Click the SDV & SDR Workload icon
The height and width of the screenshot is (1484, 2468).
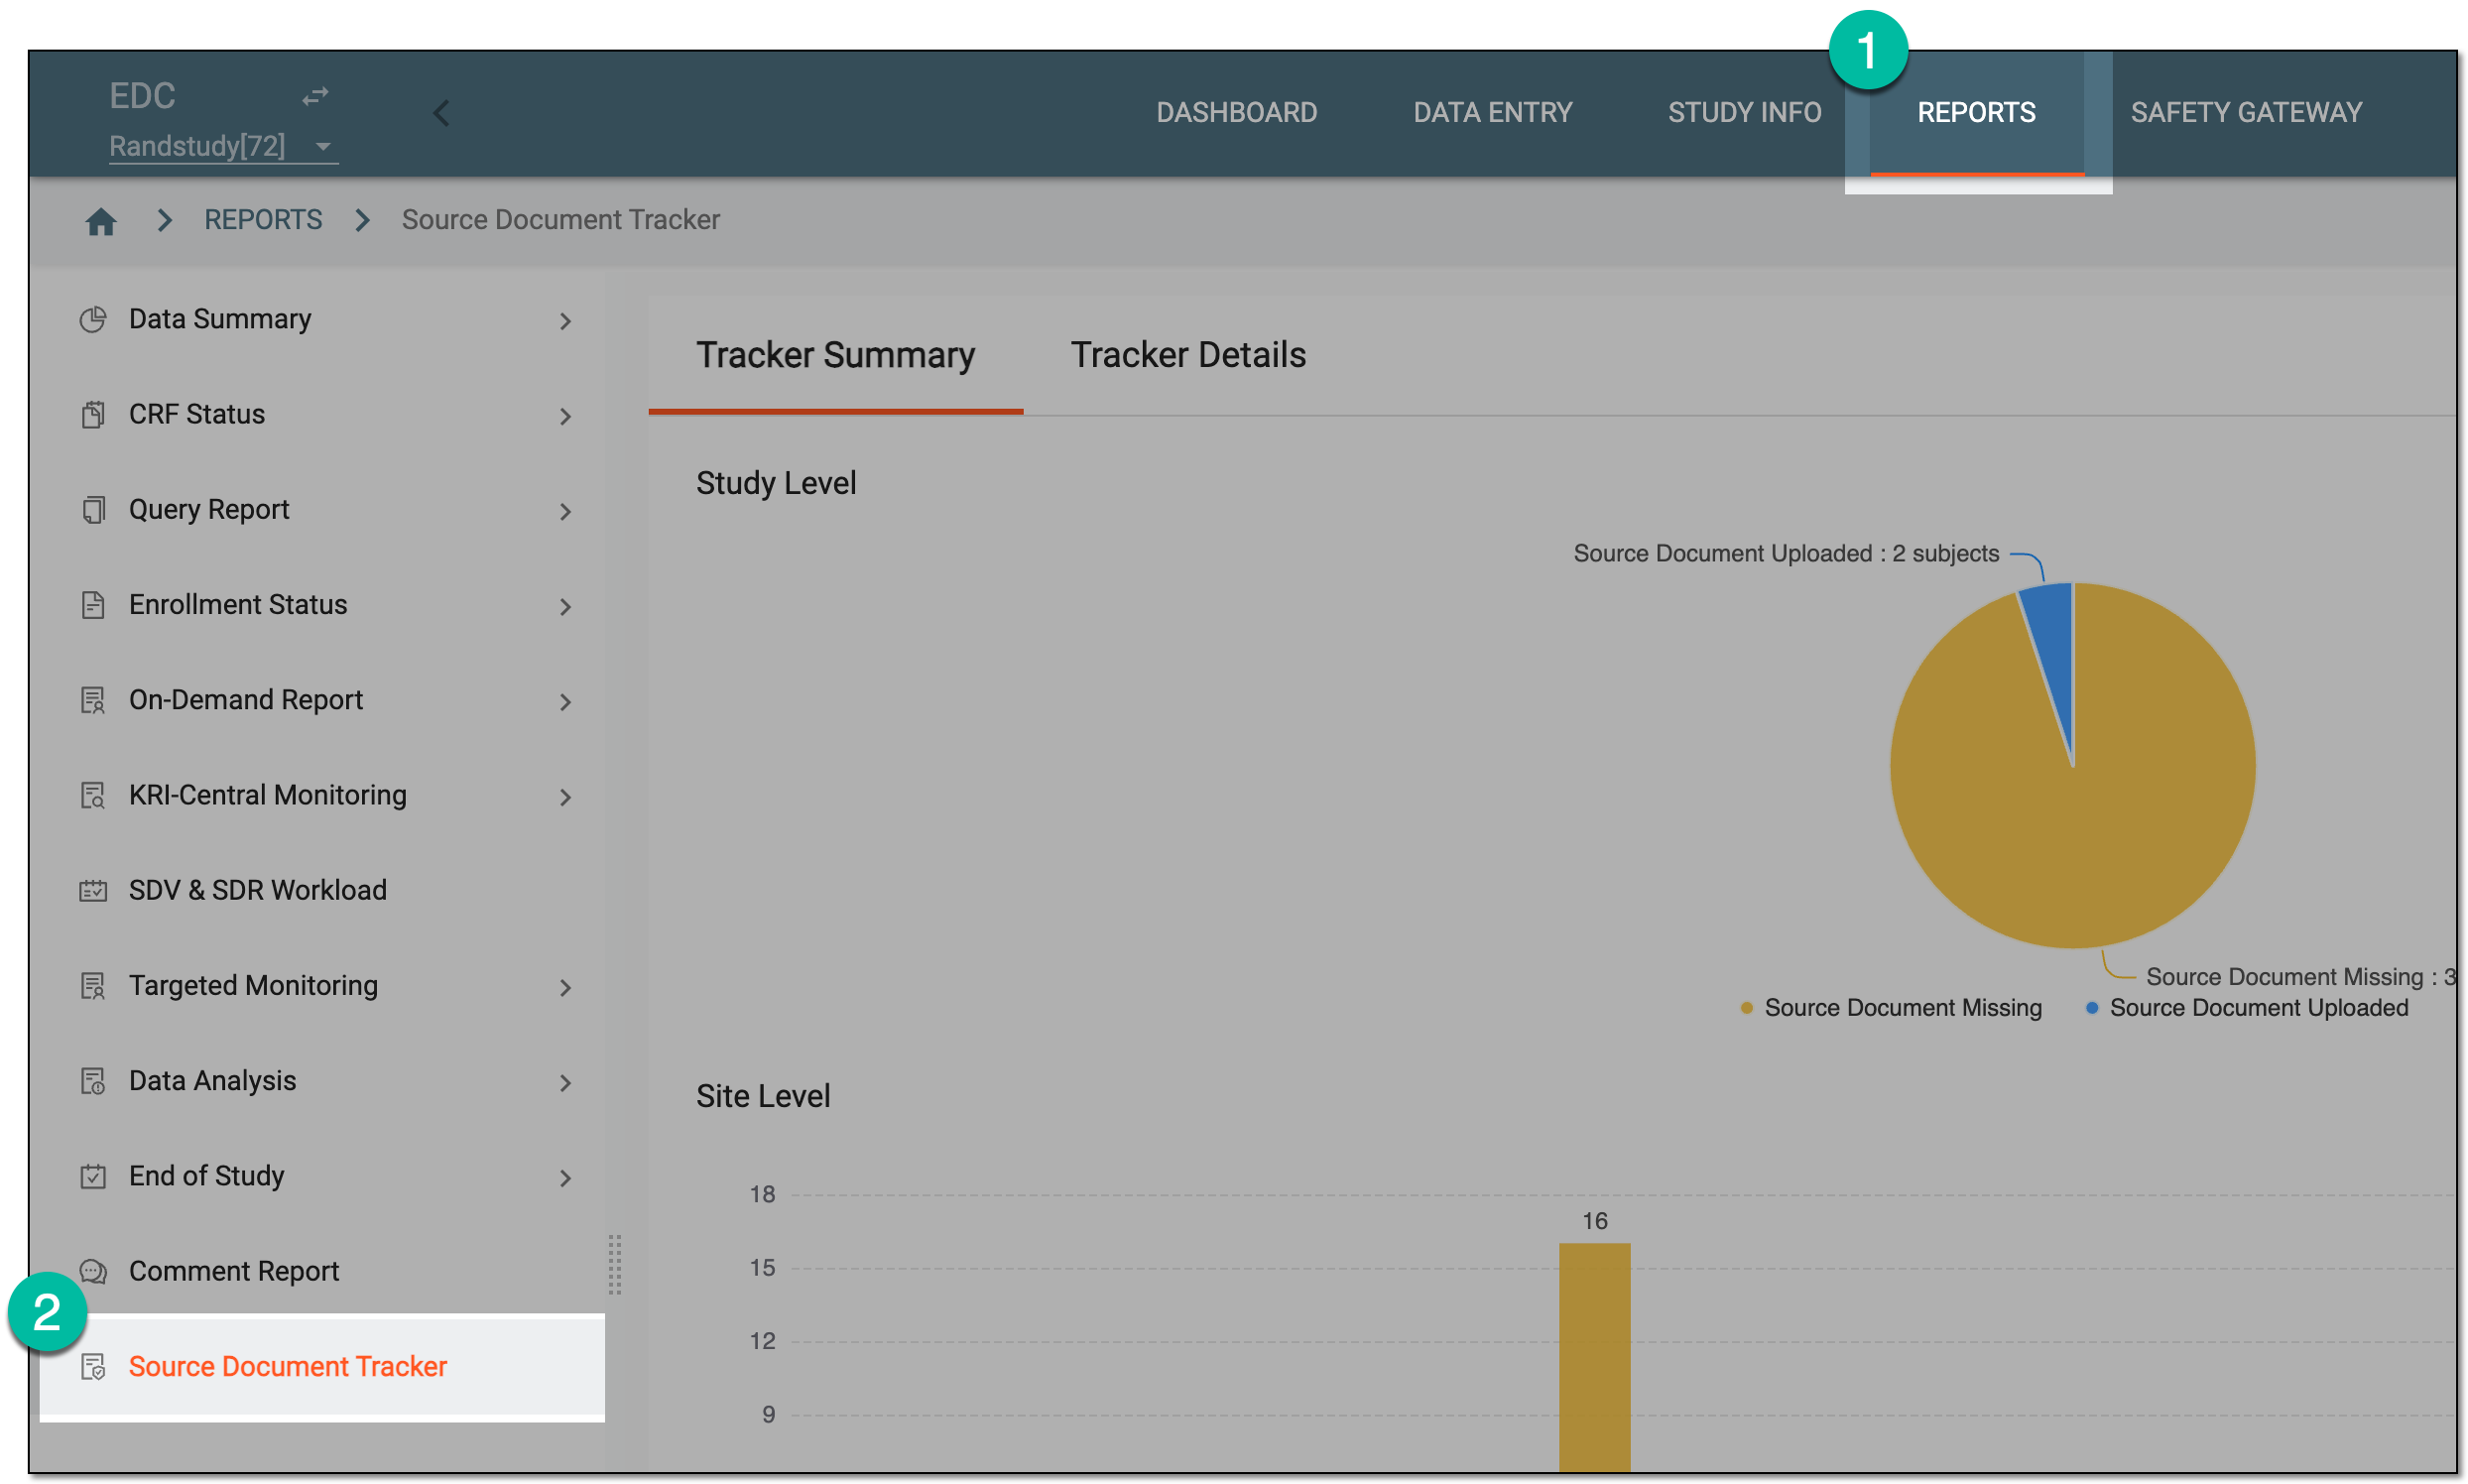point(93,890)
